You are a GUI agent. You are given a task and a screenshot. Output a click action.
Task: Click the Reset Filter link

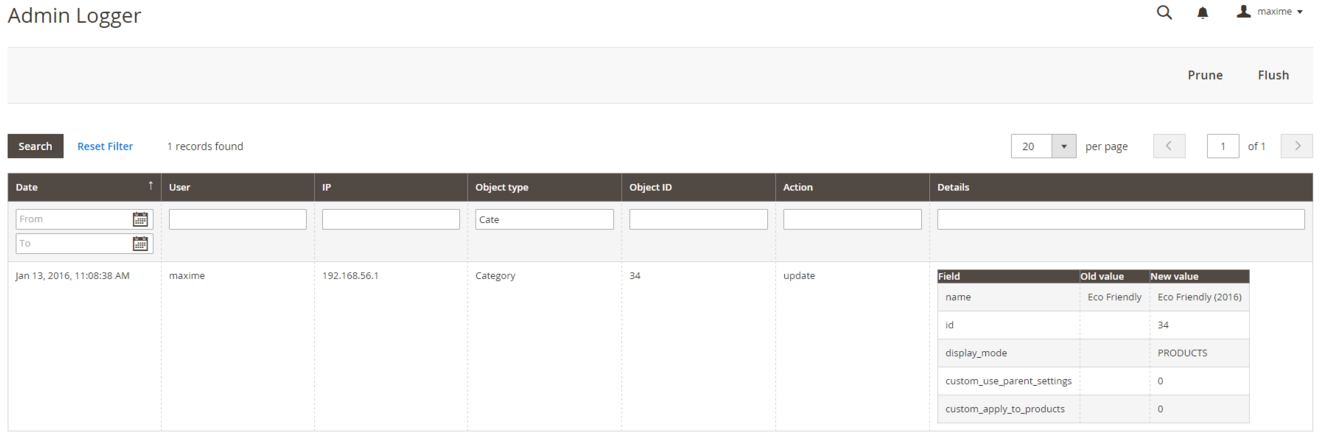(105, 146)
